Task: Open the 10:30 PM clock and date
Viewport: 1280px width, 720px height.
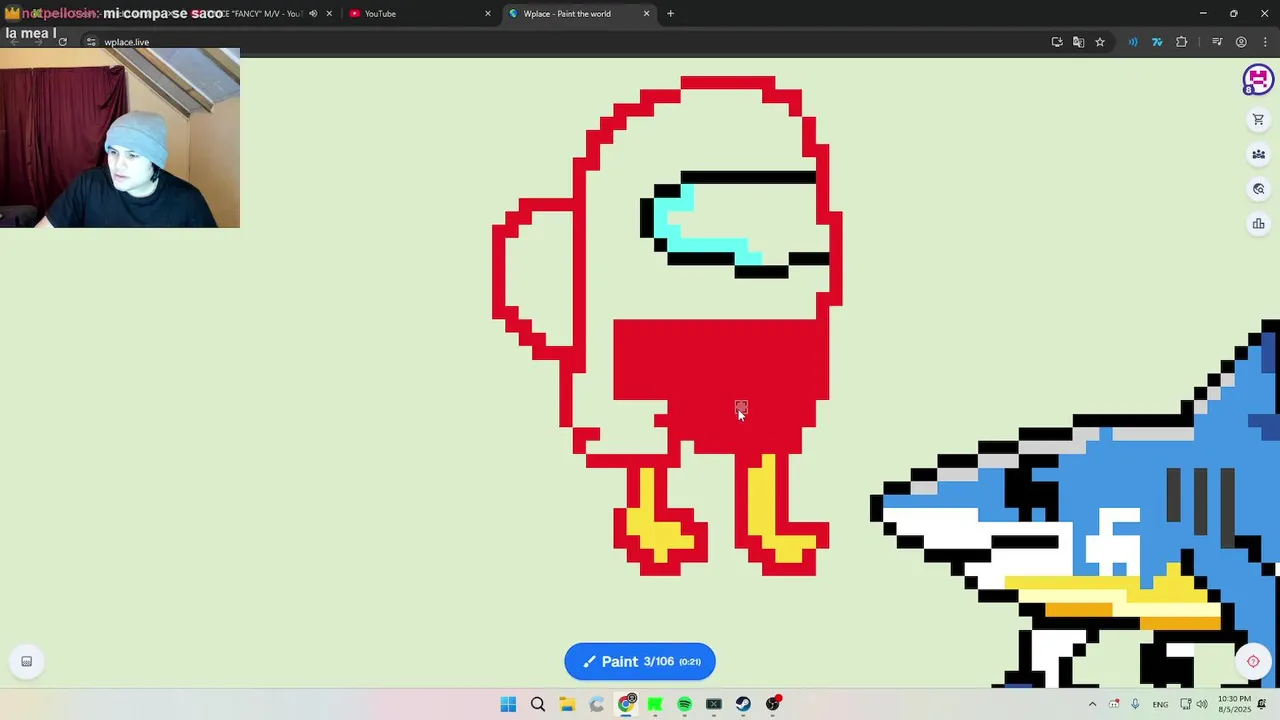Action: pos(1234,704)
